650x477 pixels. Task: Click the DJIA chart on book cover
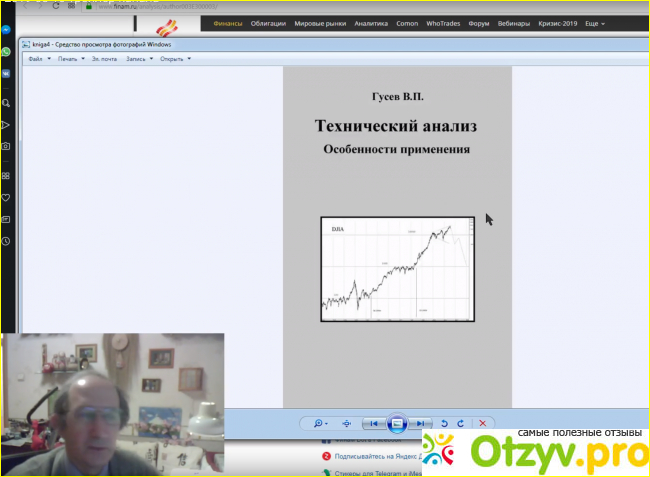click(x=396, y=269)
